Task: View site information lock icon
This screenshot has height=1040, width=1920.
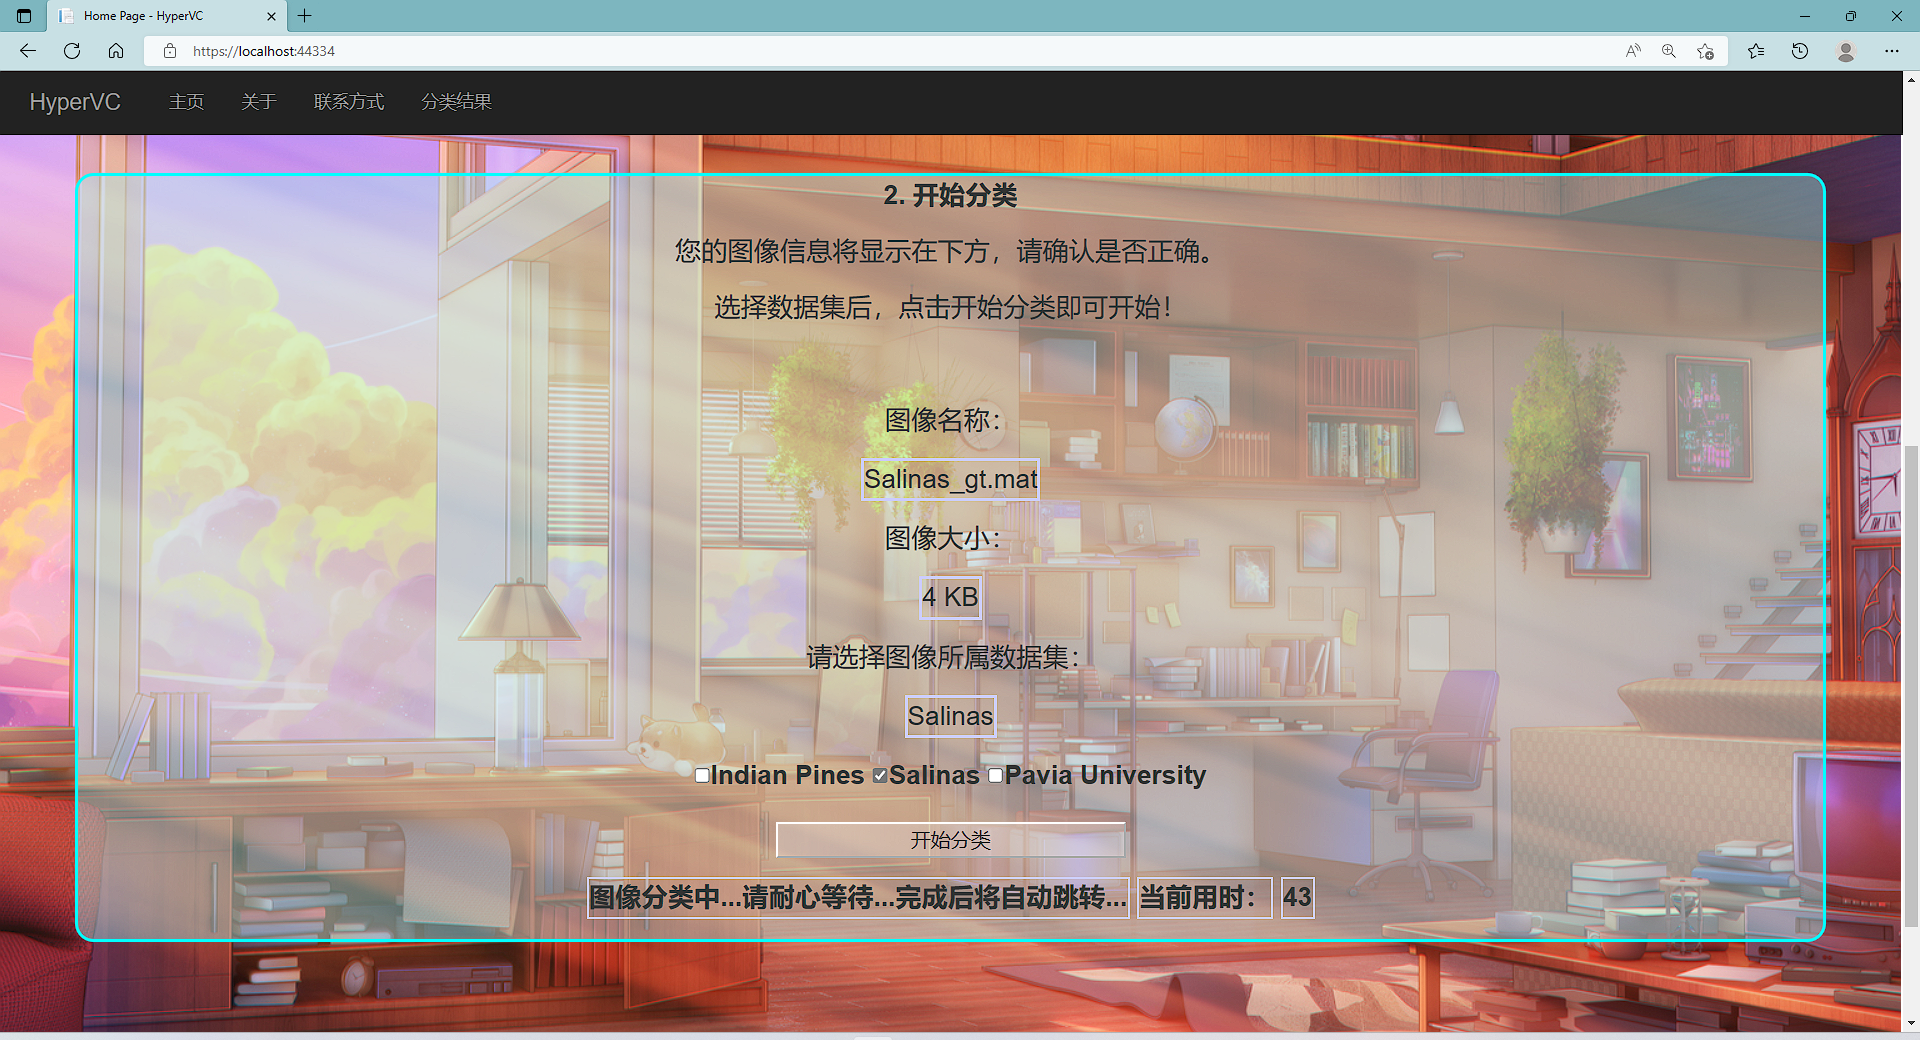Action: [x=170, y=51]
